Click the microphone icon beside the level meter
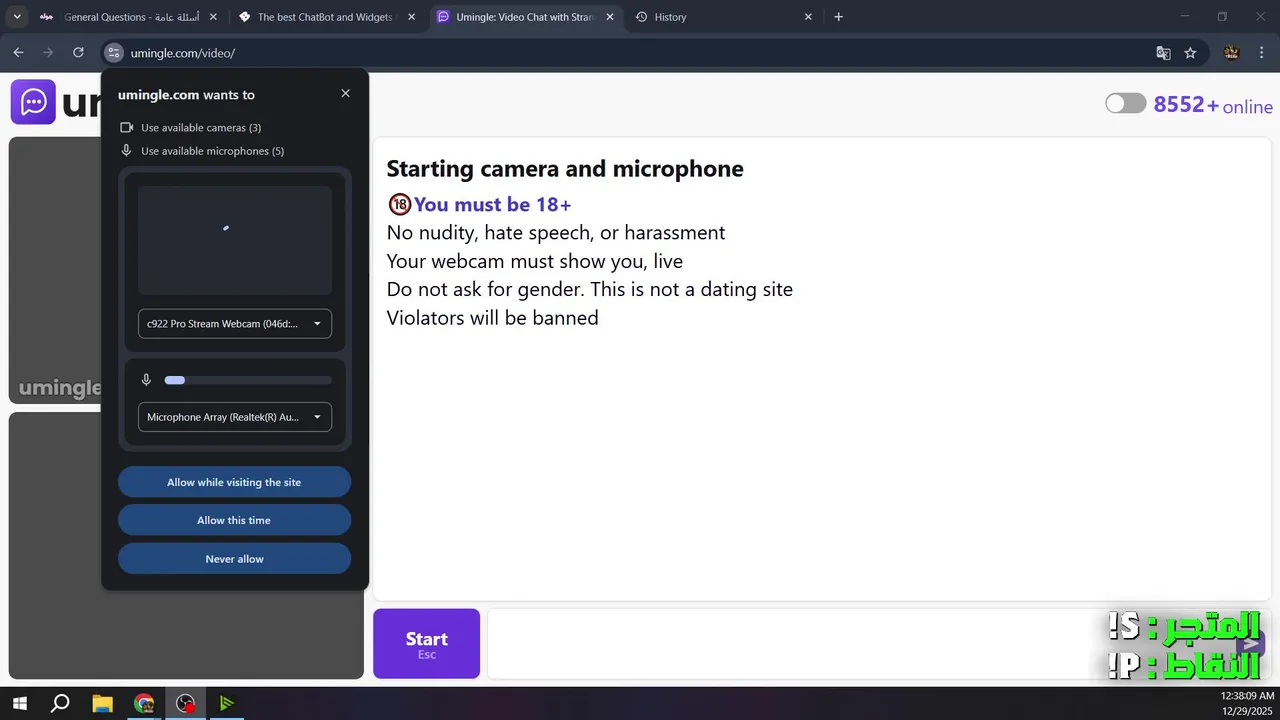Viewport: 1280px width, 720px height. pyautogui.click(x=146, y=380)
